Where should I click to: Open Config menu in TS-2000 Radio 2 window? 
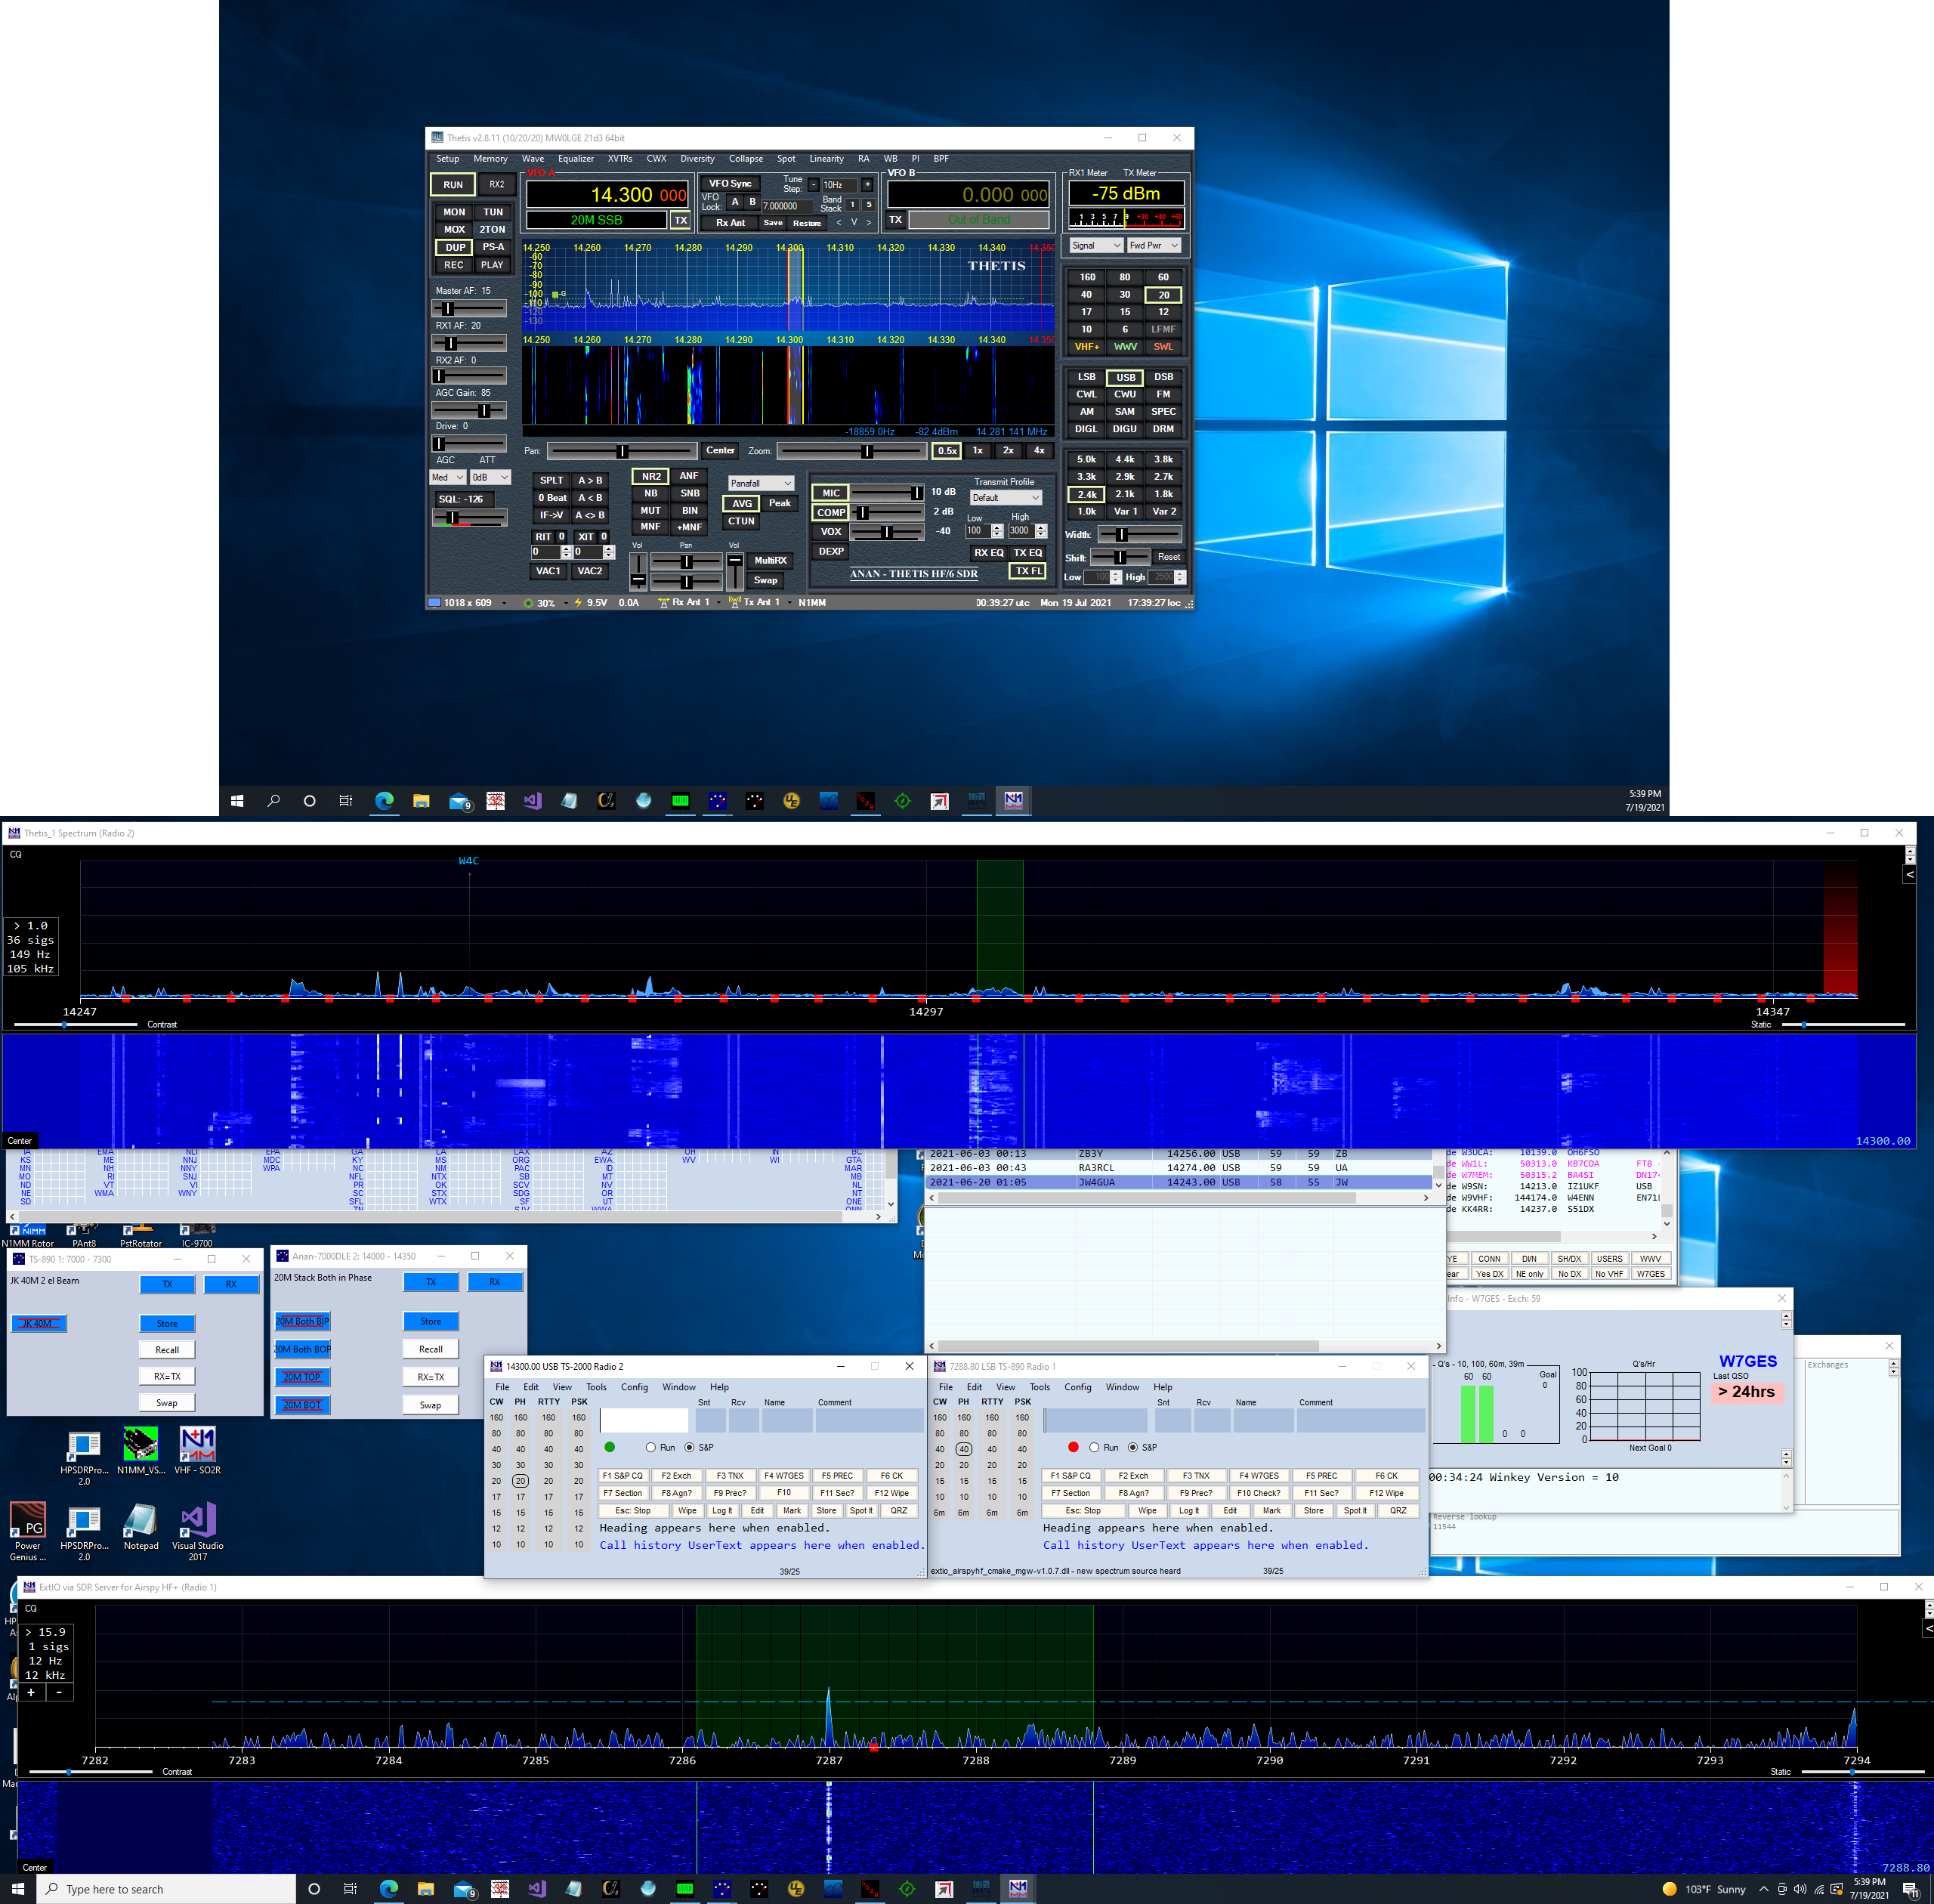[634, 1387]
